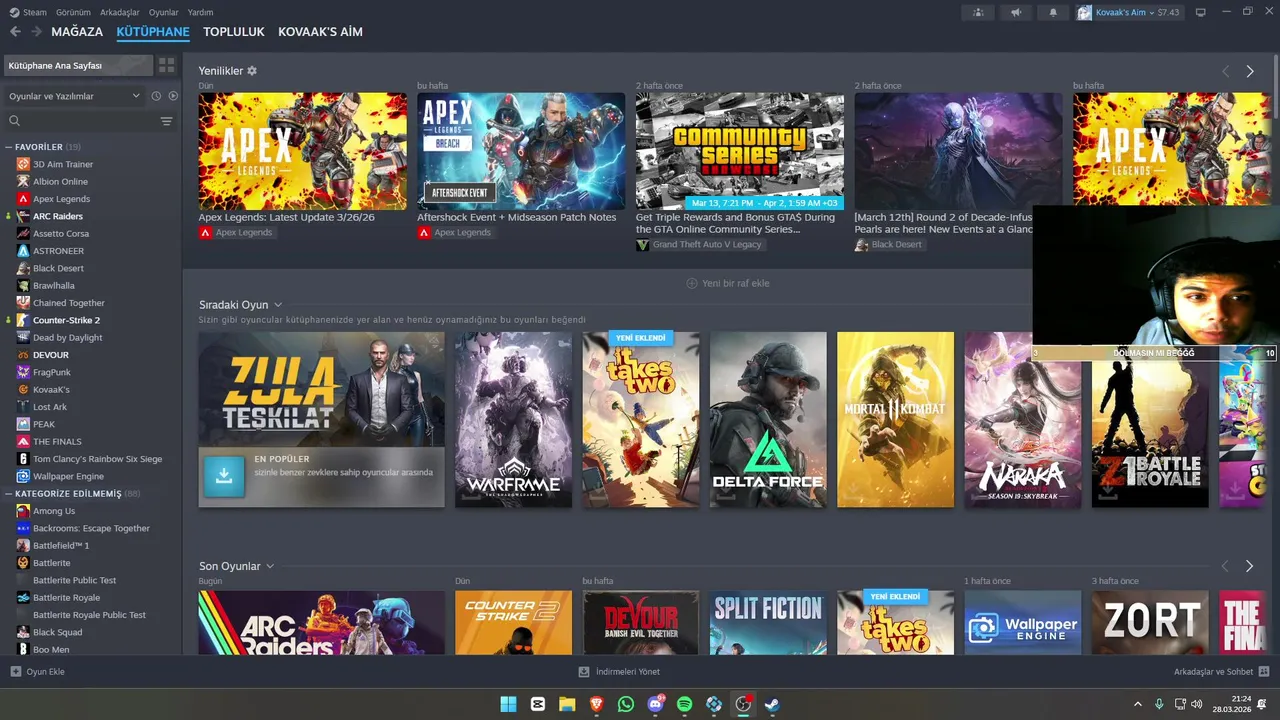
Task: Open the TOPLULUK tab
Action: coord(234,32)
